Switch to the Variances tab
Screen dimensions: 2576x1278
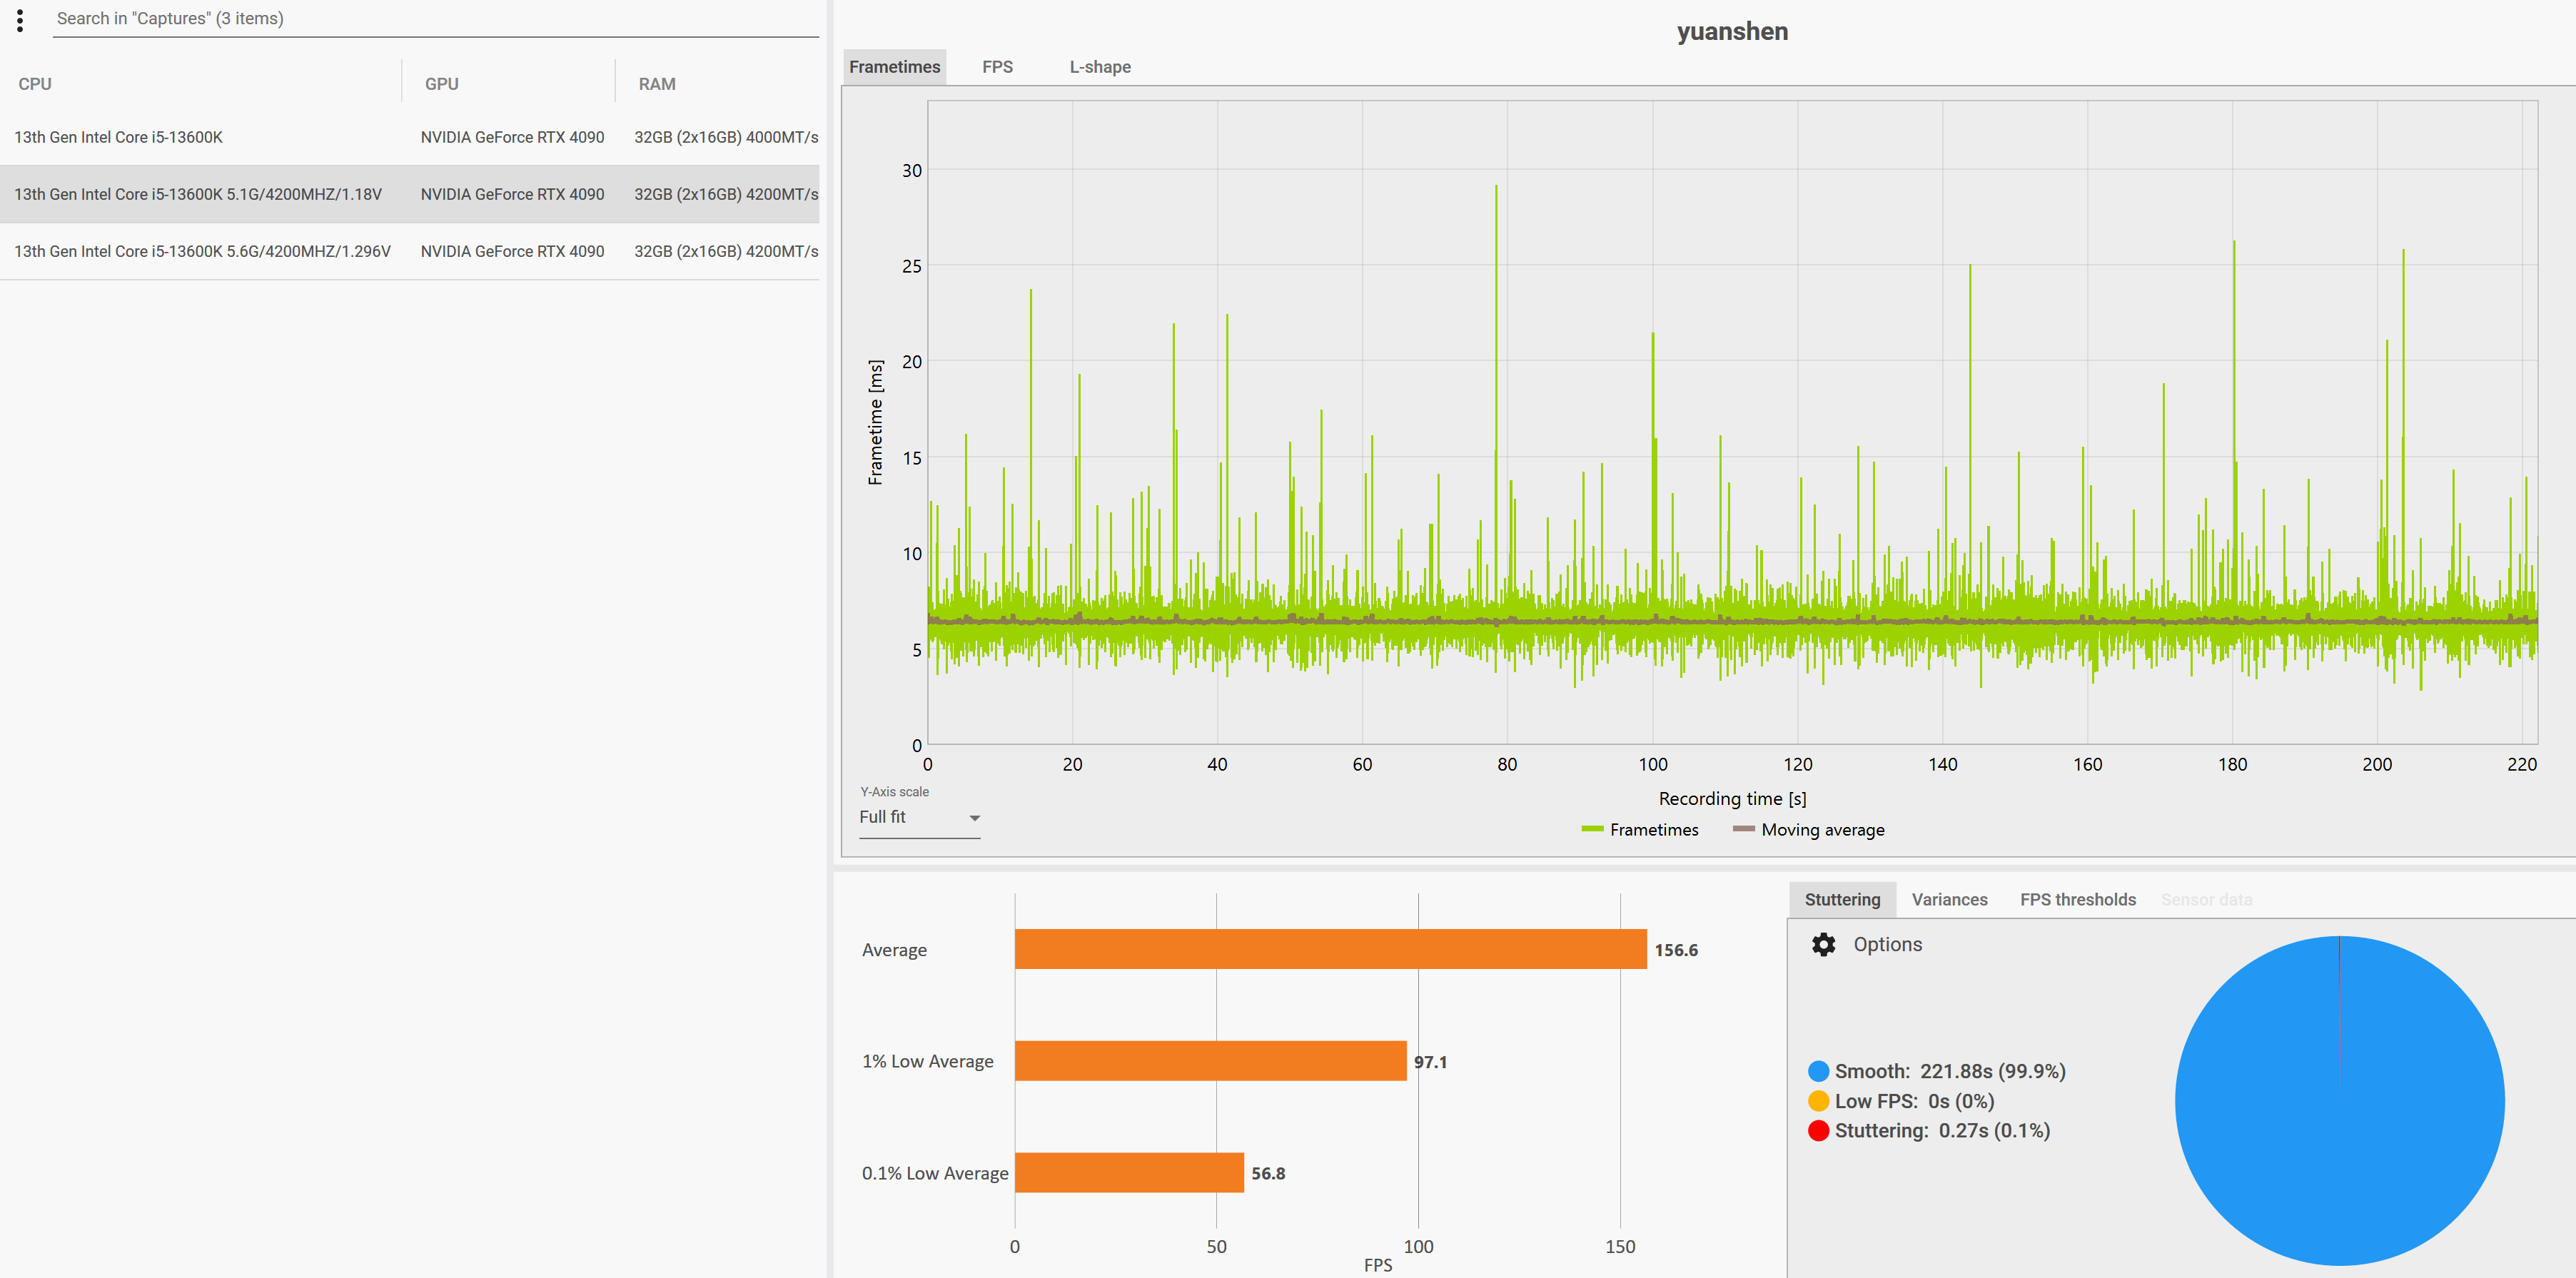(1949, 899)
